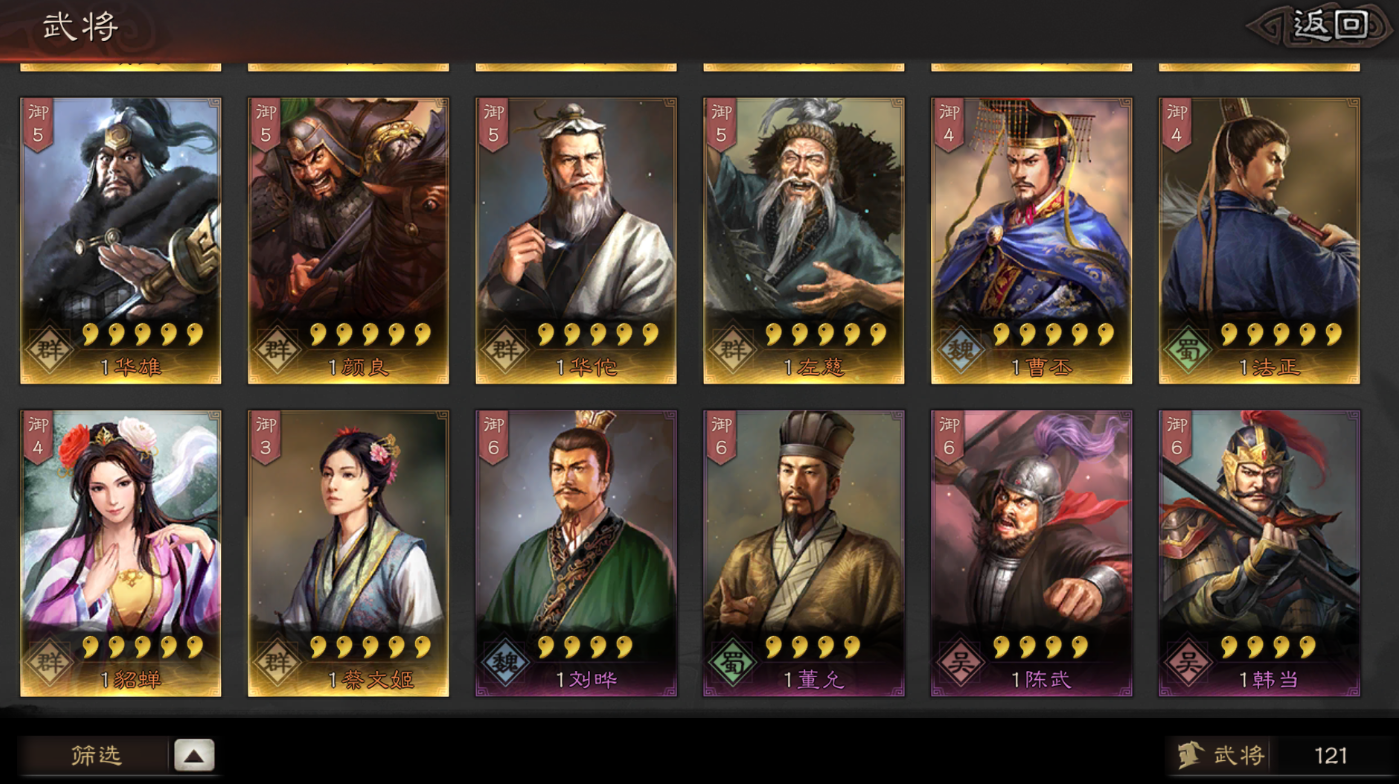This screenshot has height=784, width=1399.
Task: Open the 法正 general card
Action: point(1259,240)
